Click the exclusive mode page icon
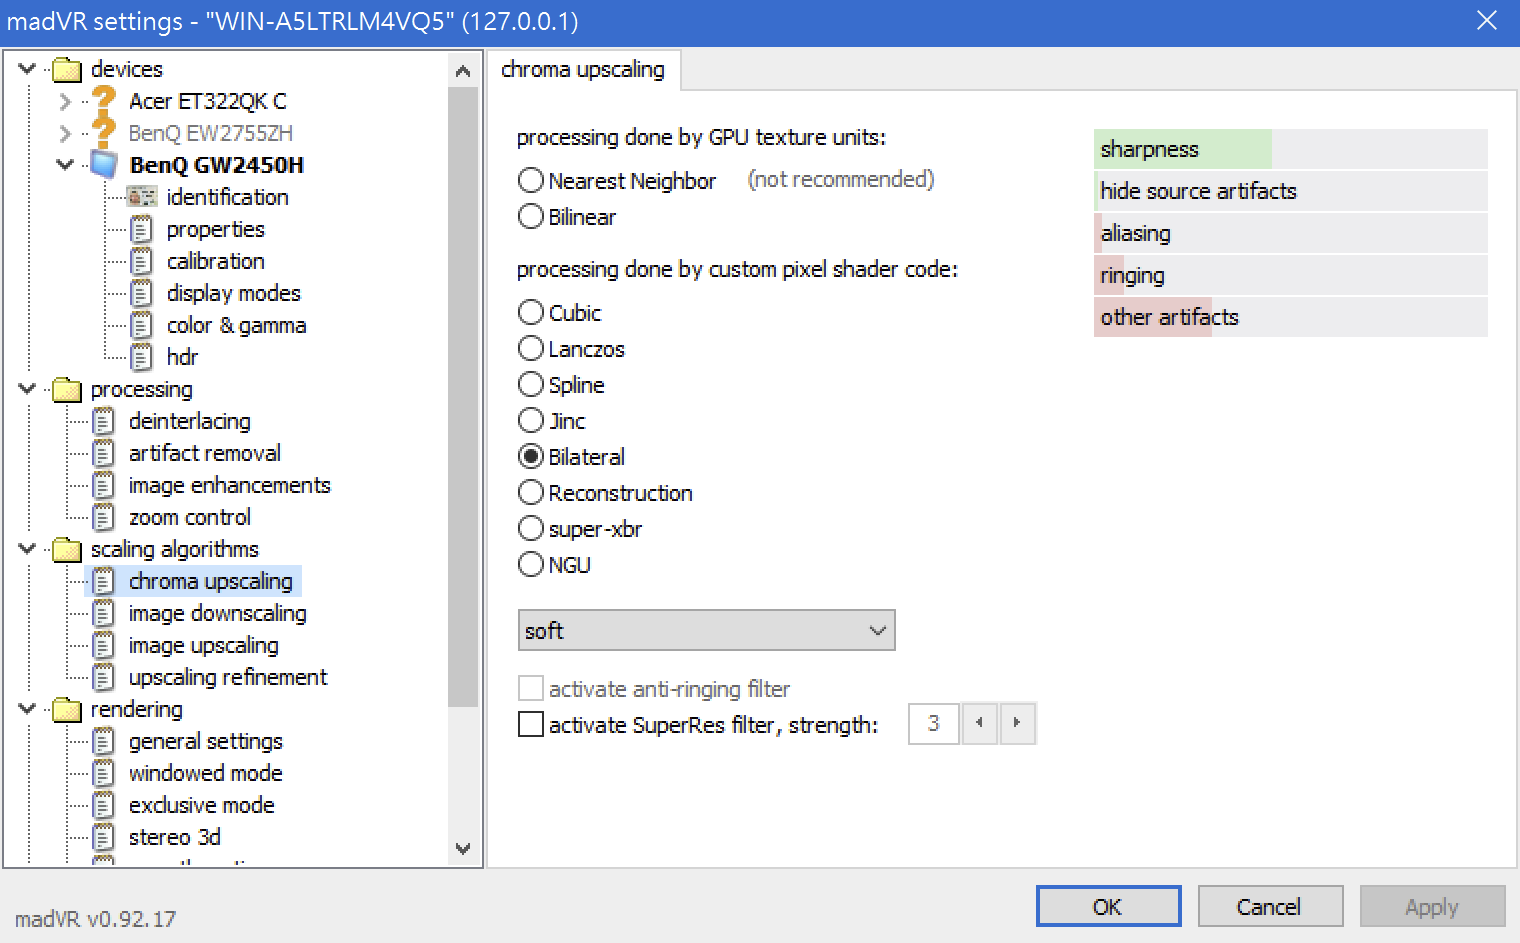Viewport: 1520px width, 943px height. click(x=104, y=805)
